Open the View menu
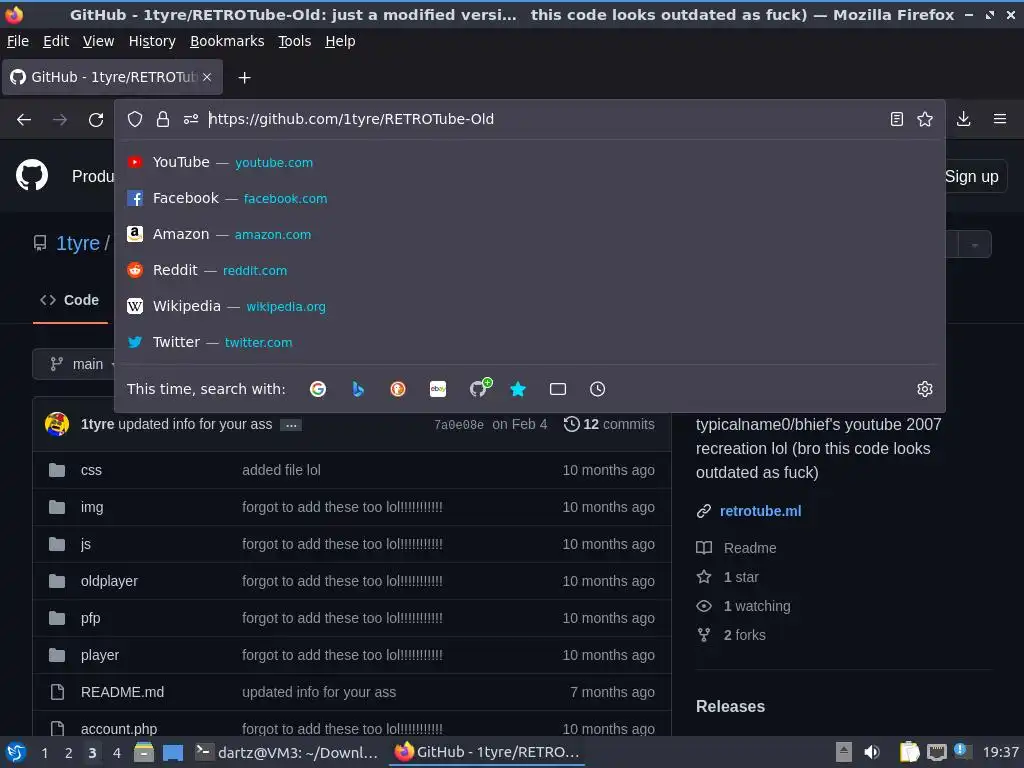The width and height of the screenshot is (1024, 768). (x=99, y=41)
